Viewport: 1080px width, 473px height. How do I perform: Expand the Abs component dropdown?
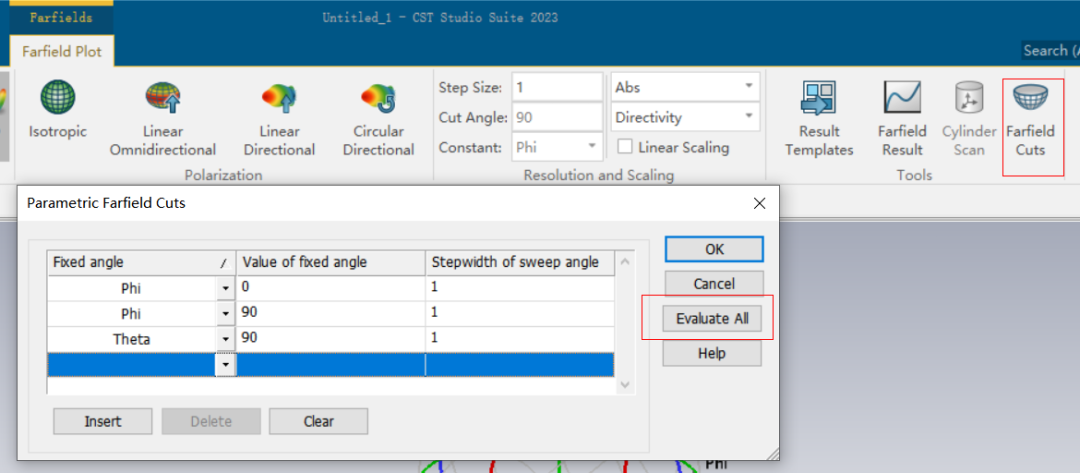pos(748,87)
